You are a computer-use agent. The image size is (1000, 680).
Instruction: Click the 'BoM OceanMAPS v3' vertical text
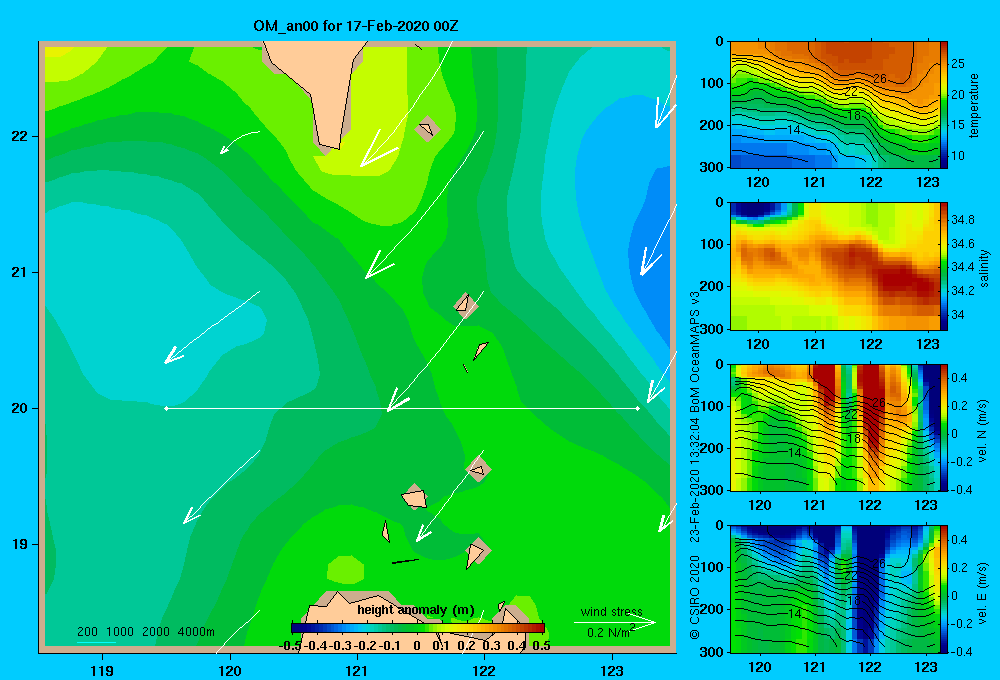click(x=695, y=354)
